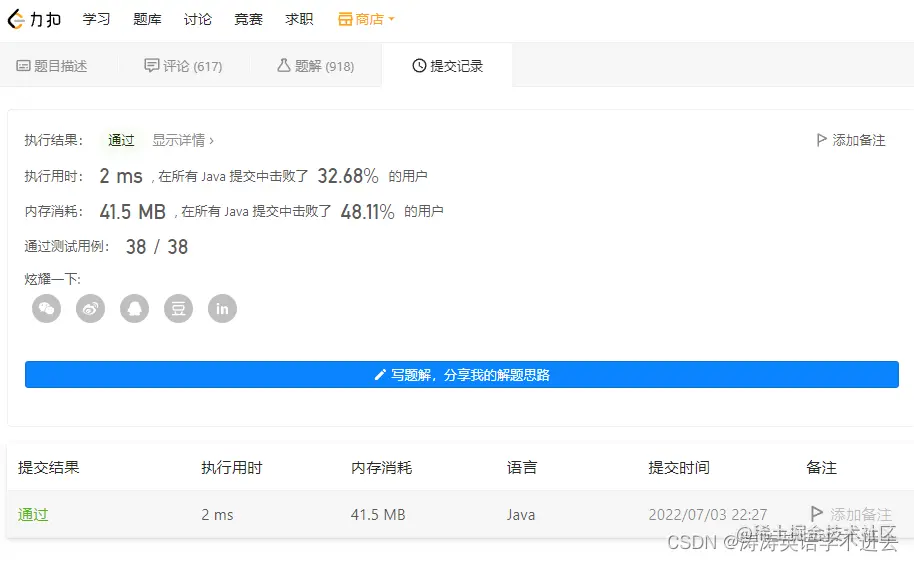The width and height of the screenshot is (914, 561).
Task: Switch to the 提交记录 tab
Action: pos(447,66)
